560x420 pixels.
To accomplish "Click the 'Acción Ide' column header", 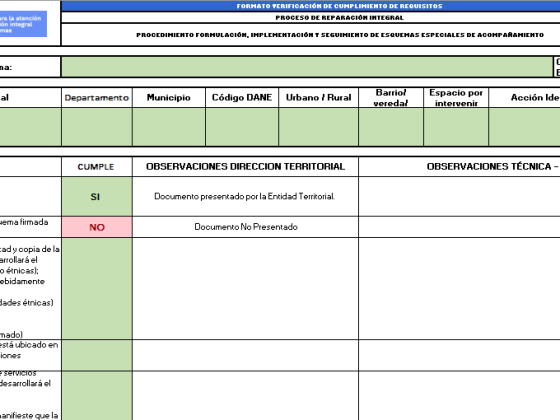I will point(524,98).
